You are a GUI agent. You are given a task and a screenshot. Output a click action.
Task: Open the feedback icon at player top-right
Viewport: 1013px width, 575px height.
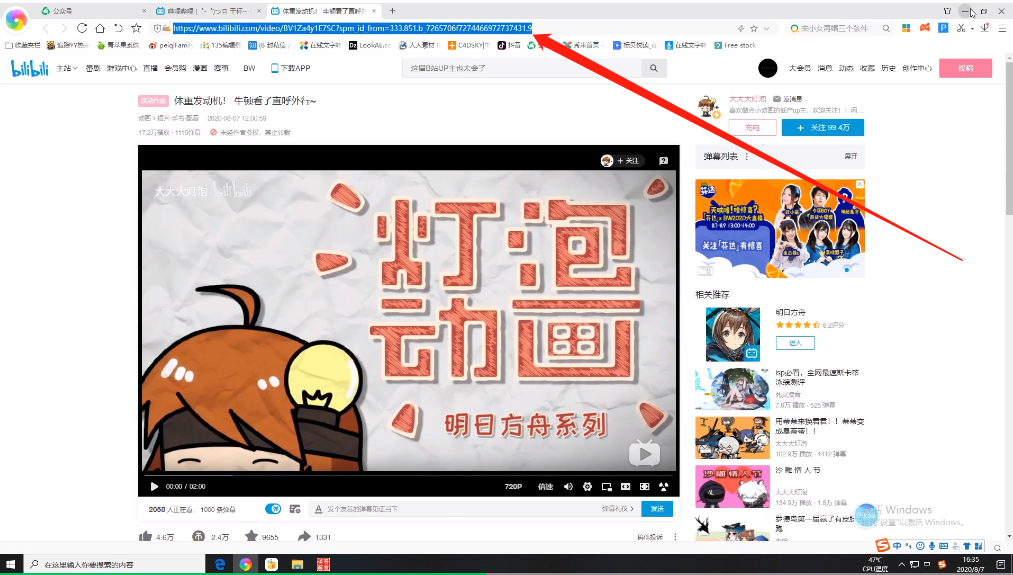663,161
